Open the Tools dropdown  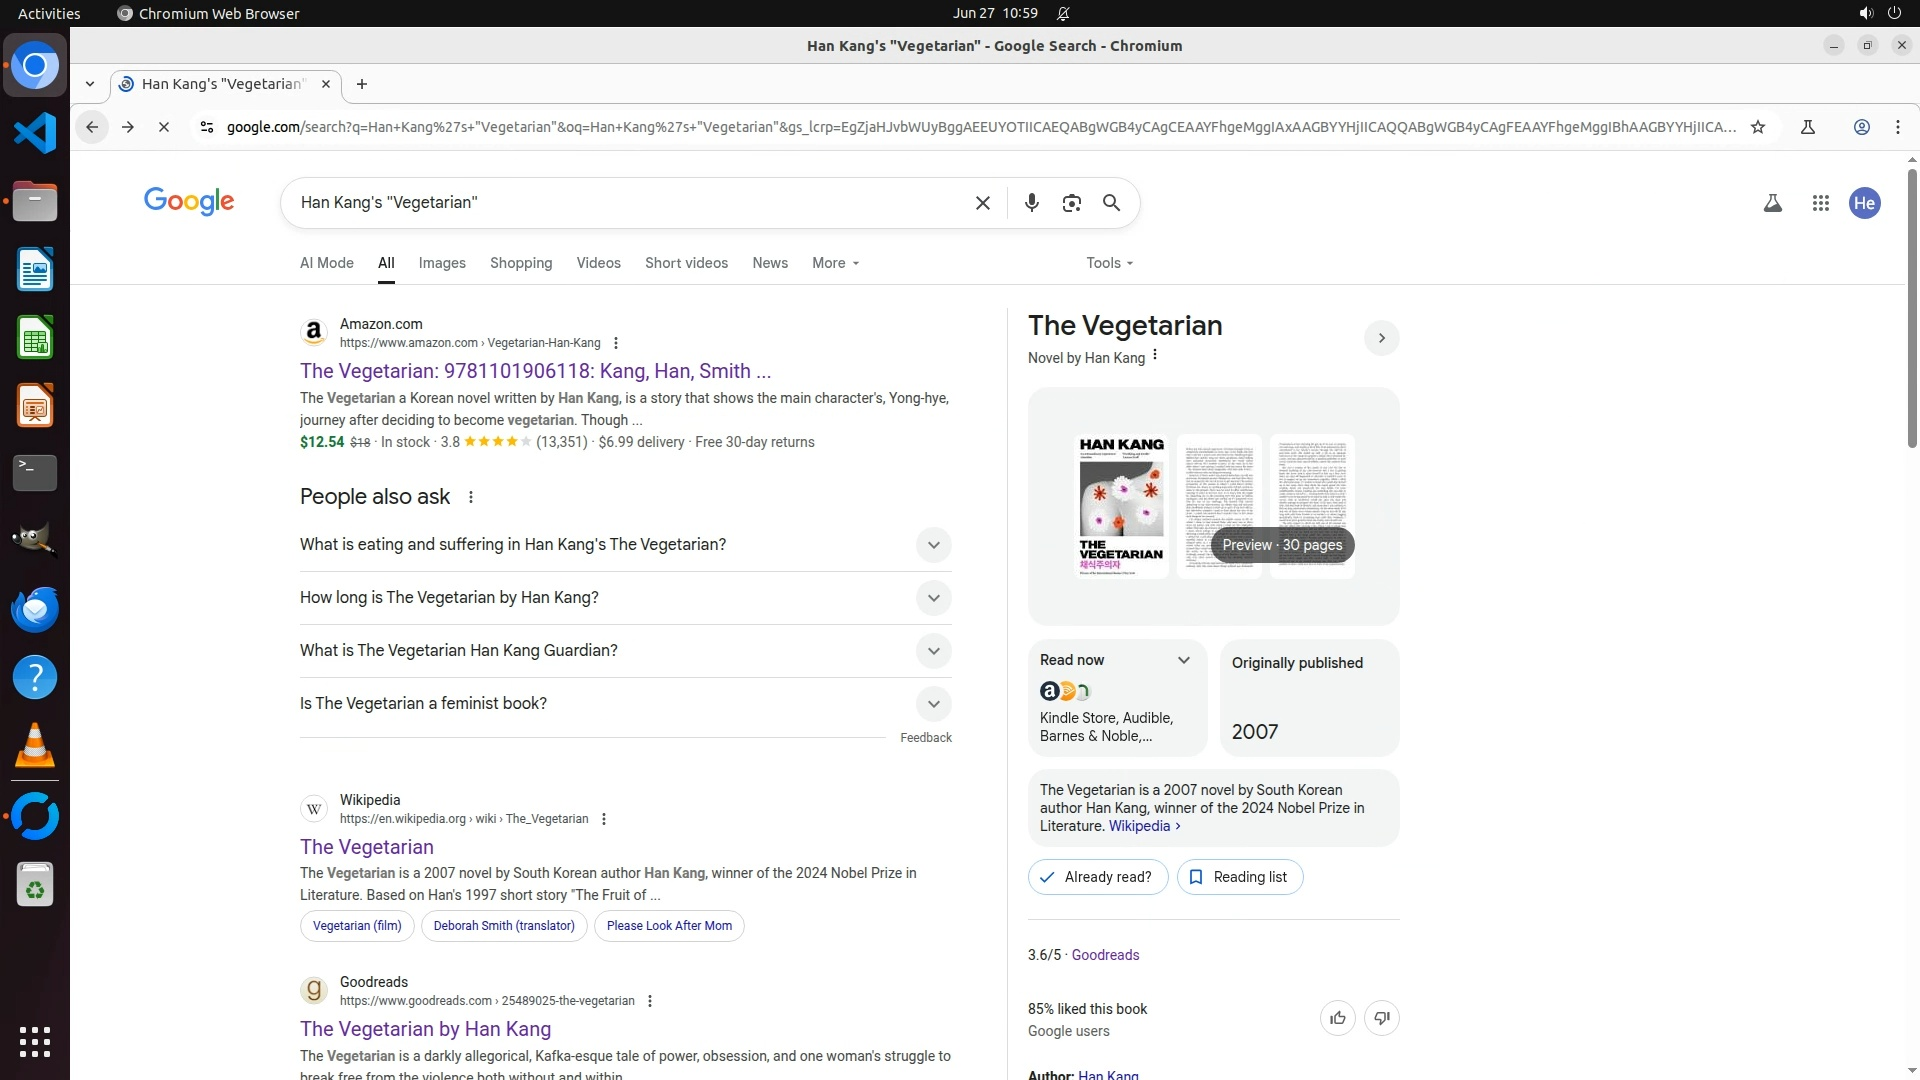click(1109, 263)
